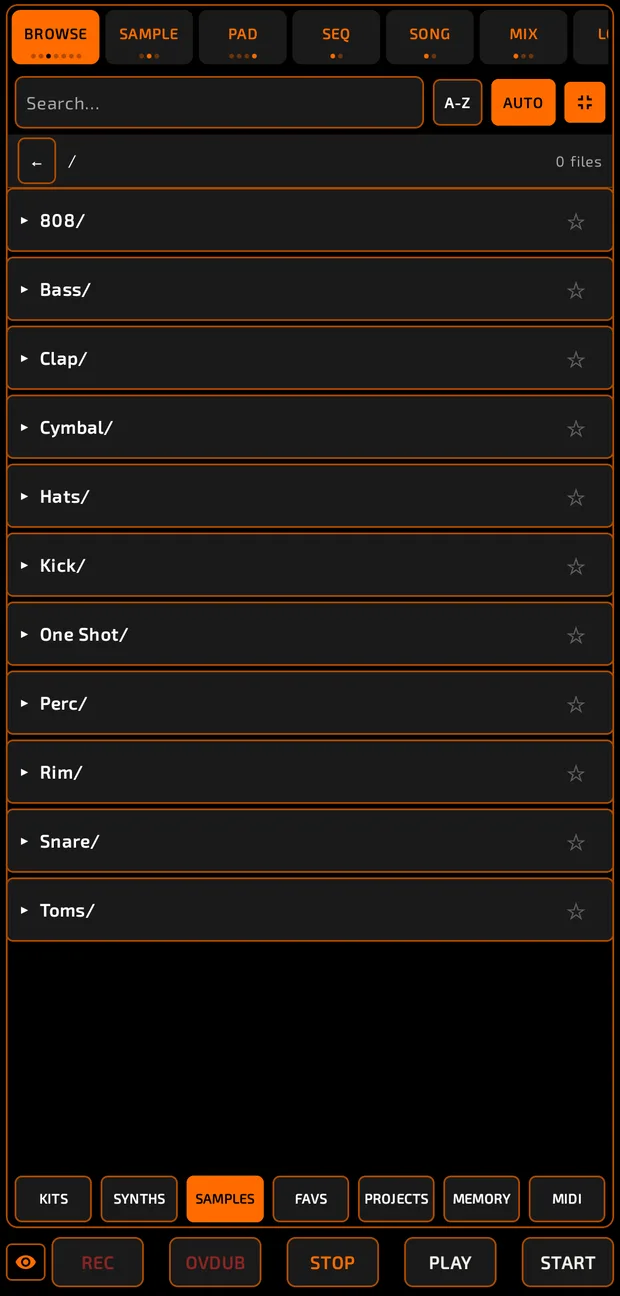Image resolution: width=620 pixels, height=1296 pixels.
Task: Click the orange collapse-view icon beside AUTO
Action: 585,103
